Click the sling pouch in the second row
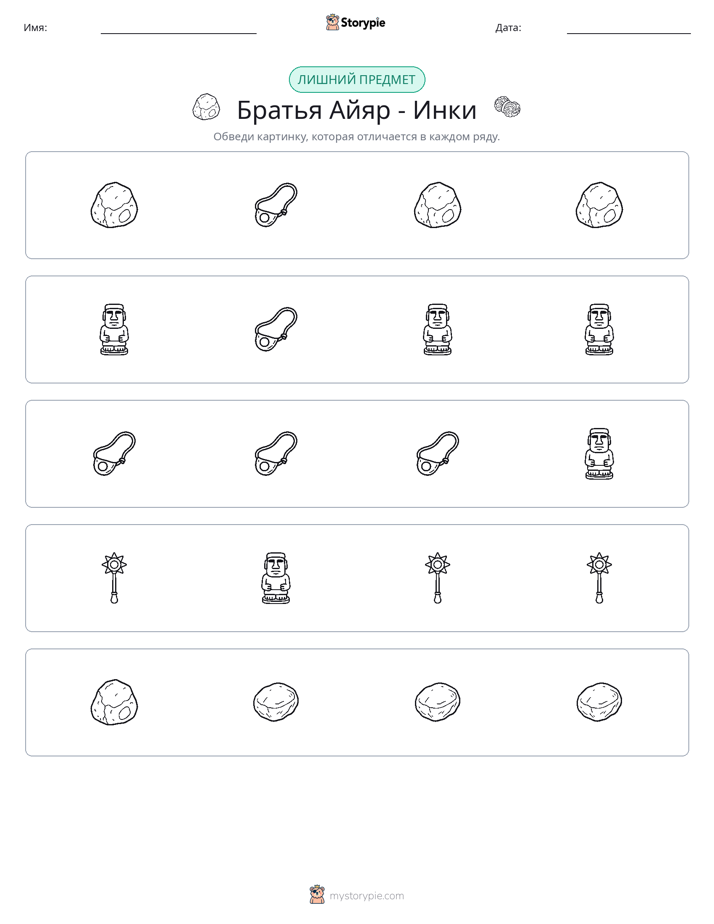714x924 pixels. (x=276, y=329)
